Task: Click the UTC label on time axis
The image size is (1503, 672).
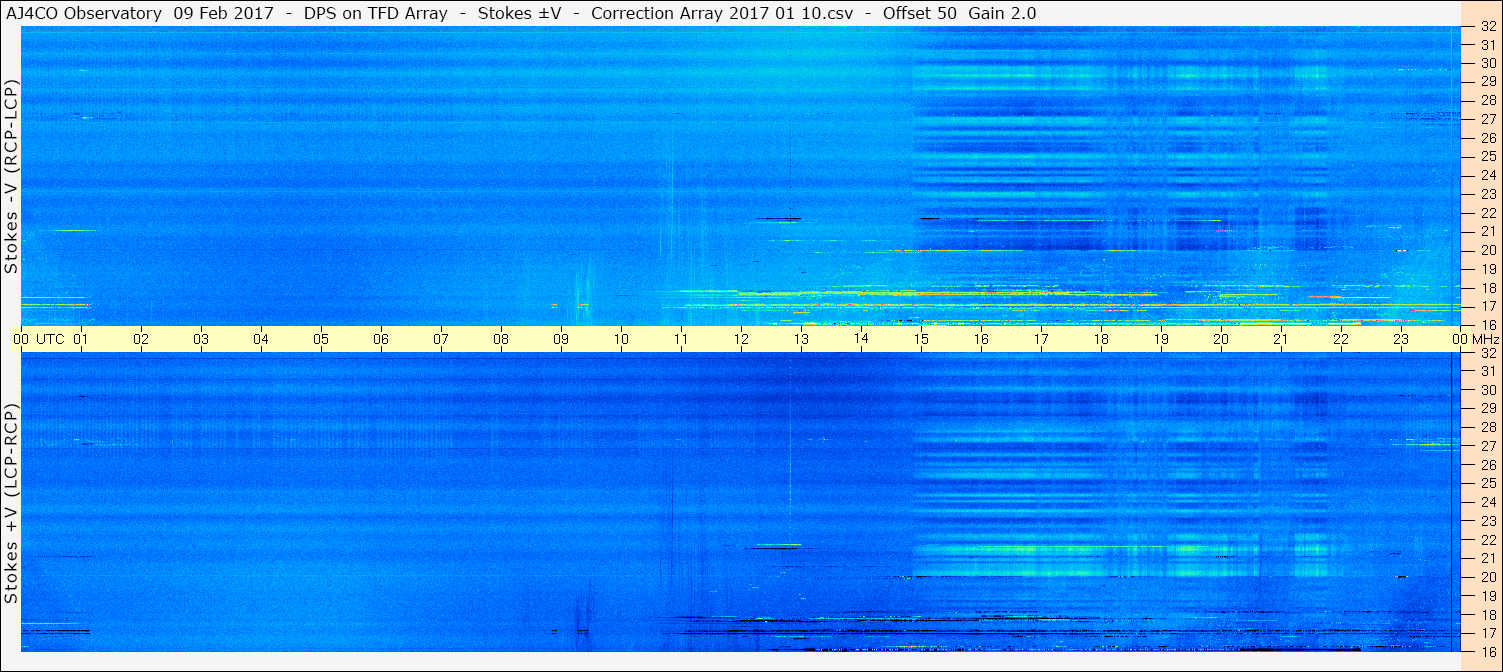Action: coord(50,339)
